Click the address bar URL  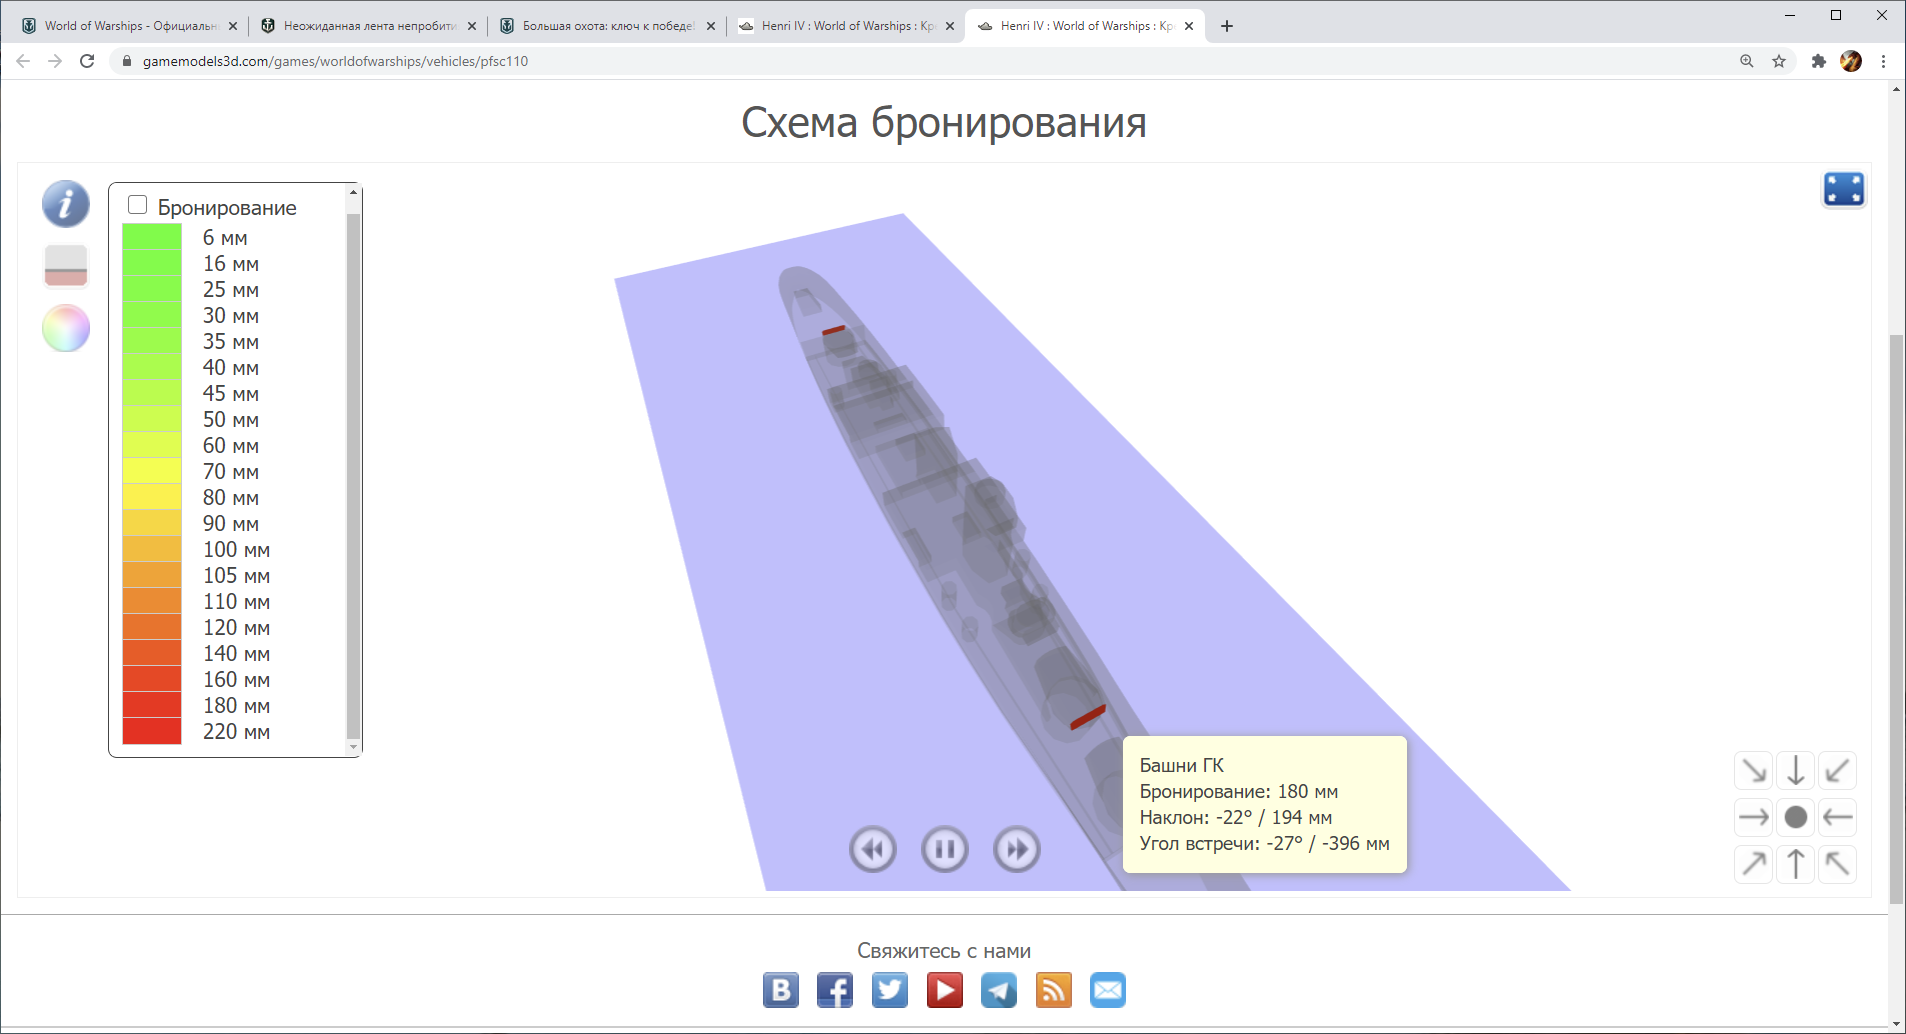tap(335, 61)
